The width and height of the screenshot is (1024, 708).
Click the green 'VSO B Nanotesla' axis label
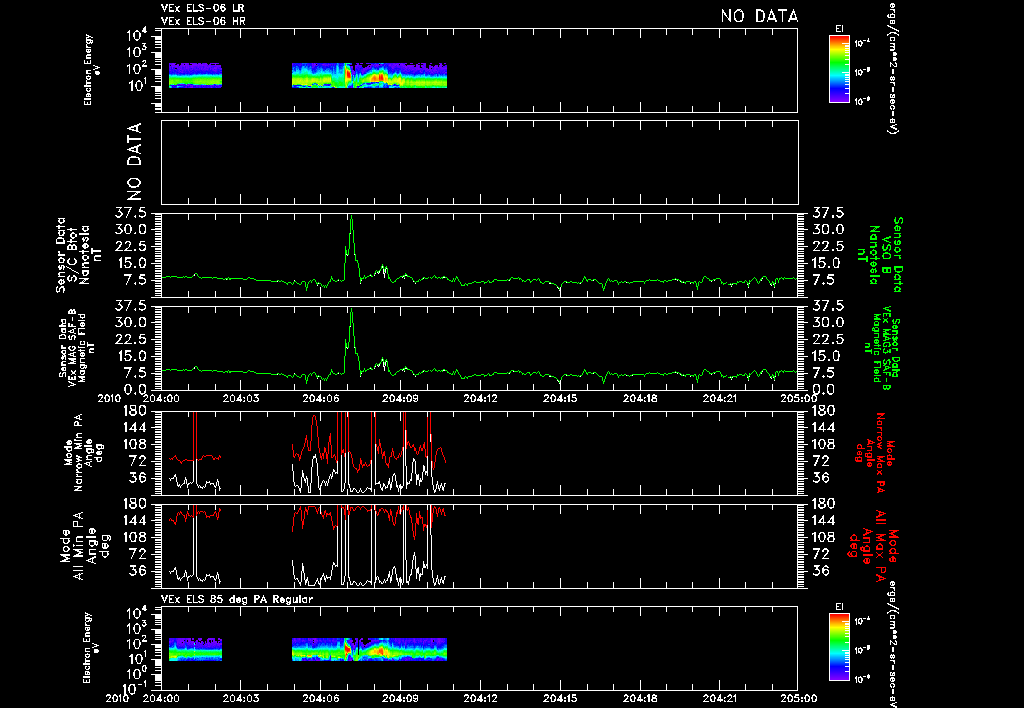[x=880, y=255]
